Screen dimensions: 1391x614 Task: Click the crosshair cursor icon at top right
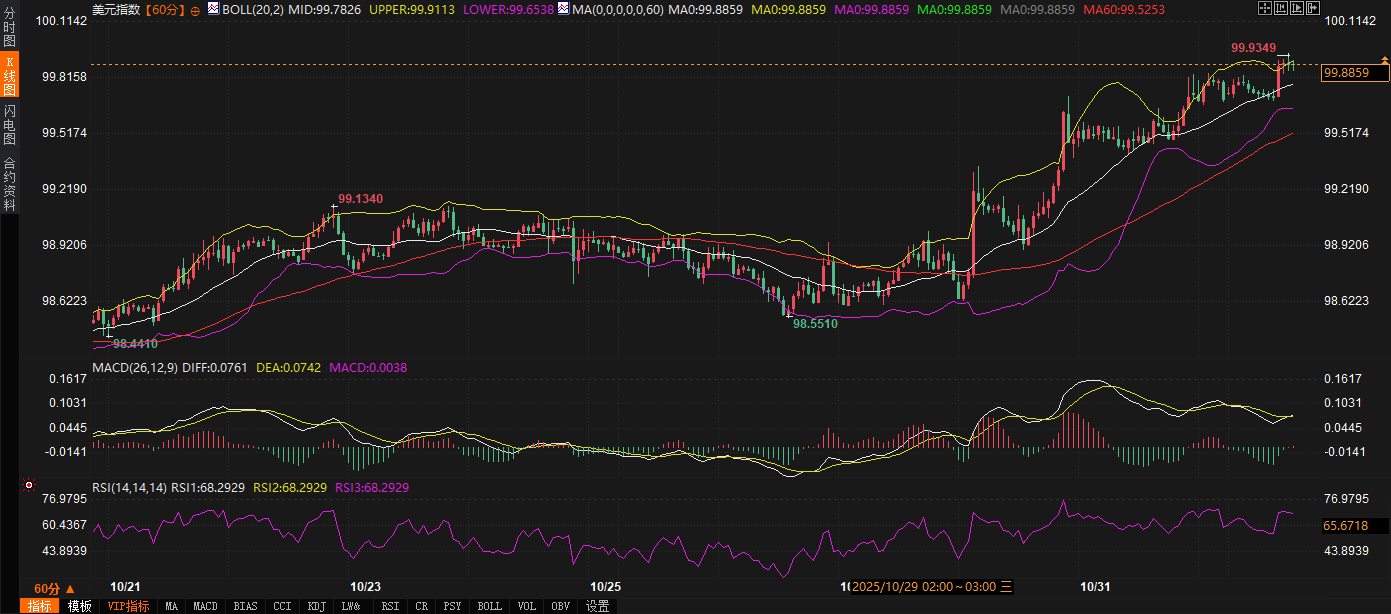pyautogui.click(x=1265, y=9)
